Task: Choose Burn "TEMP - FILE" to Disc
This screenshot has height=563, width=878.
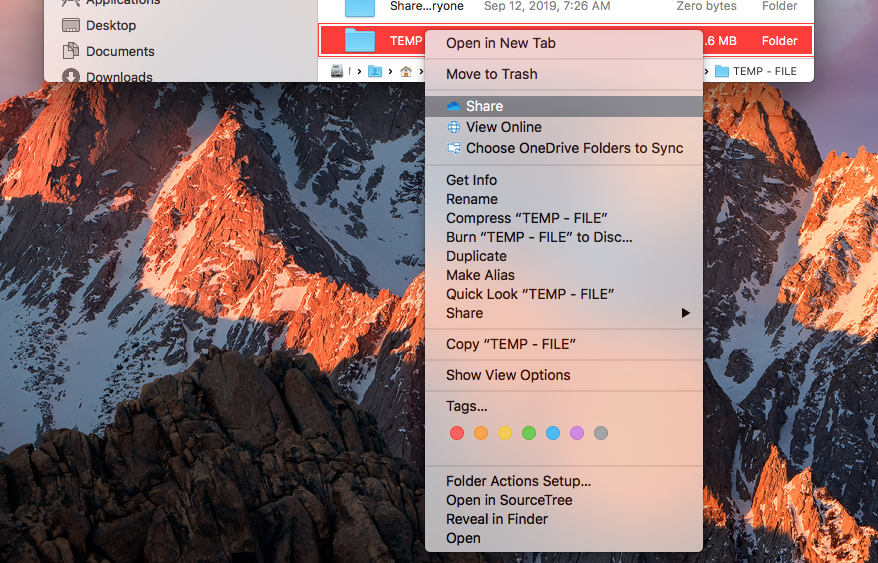Action: click(564, 237)
